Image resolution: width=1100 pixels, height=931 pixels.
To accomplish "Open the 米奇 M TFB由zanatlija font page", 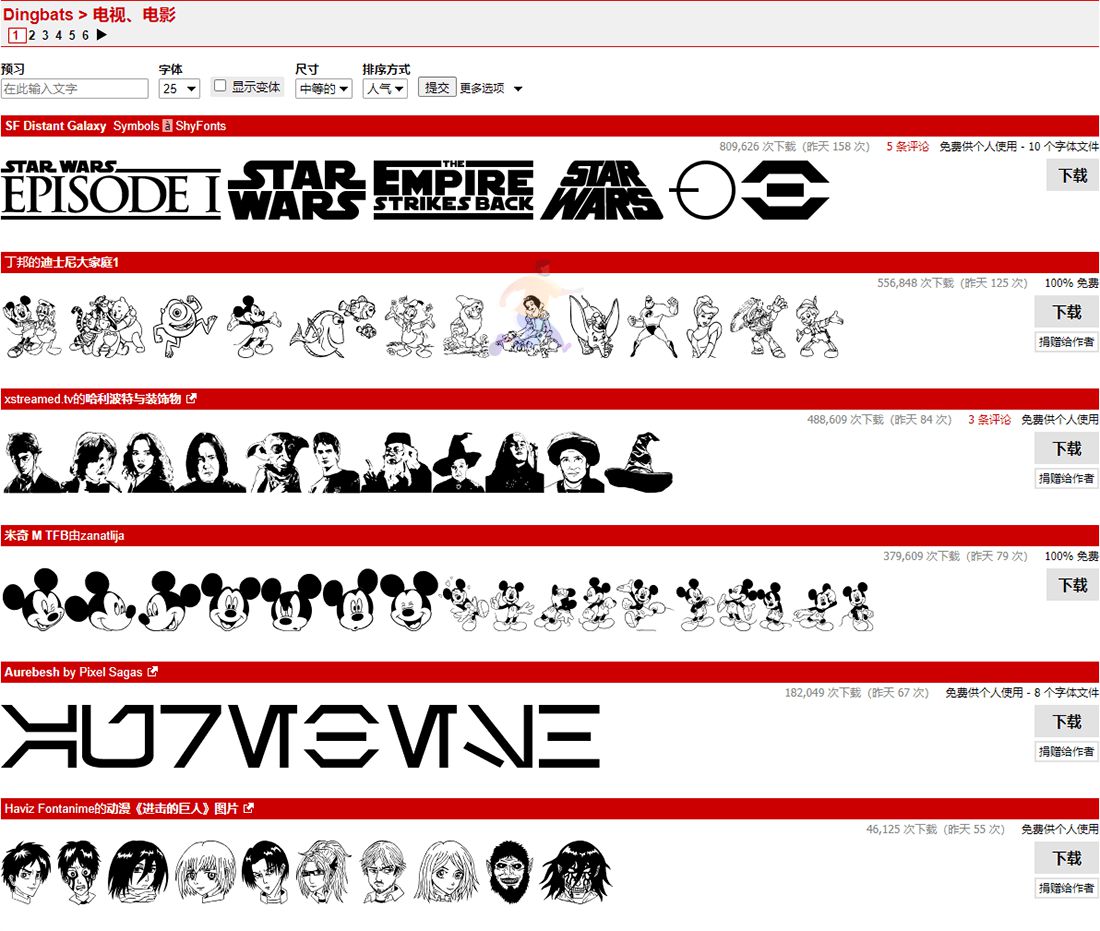I will click(x=64, y=535).
